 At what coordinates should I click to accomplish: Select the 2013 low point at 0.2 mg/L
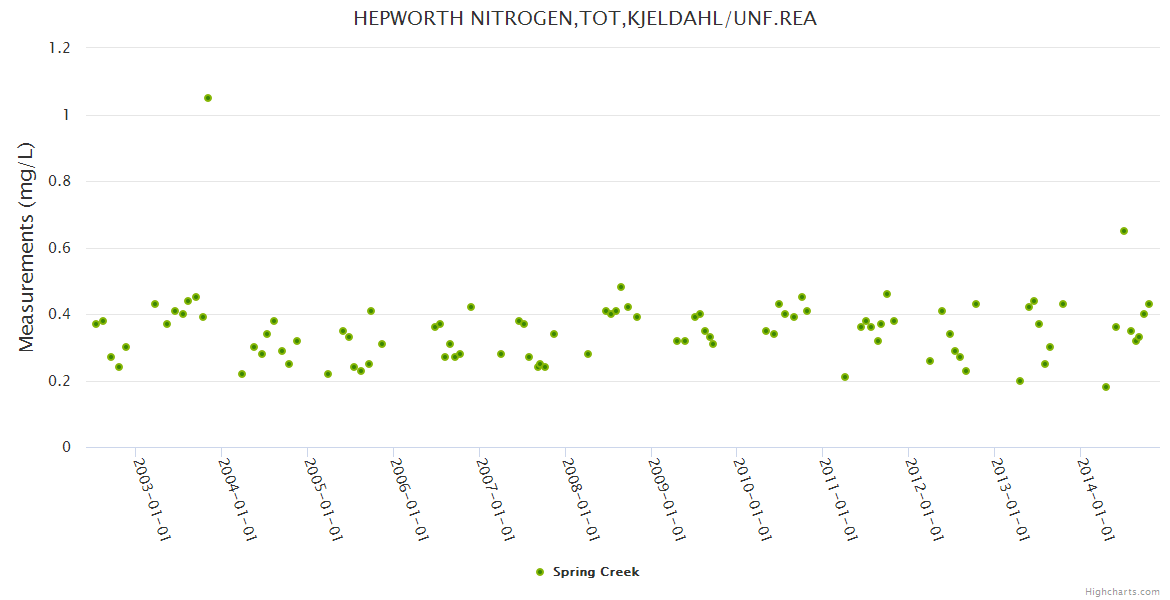(1020, 381)
